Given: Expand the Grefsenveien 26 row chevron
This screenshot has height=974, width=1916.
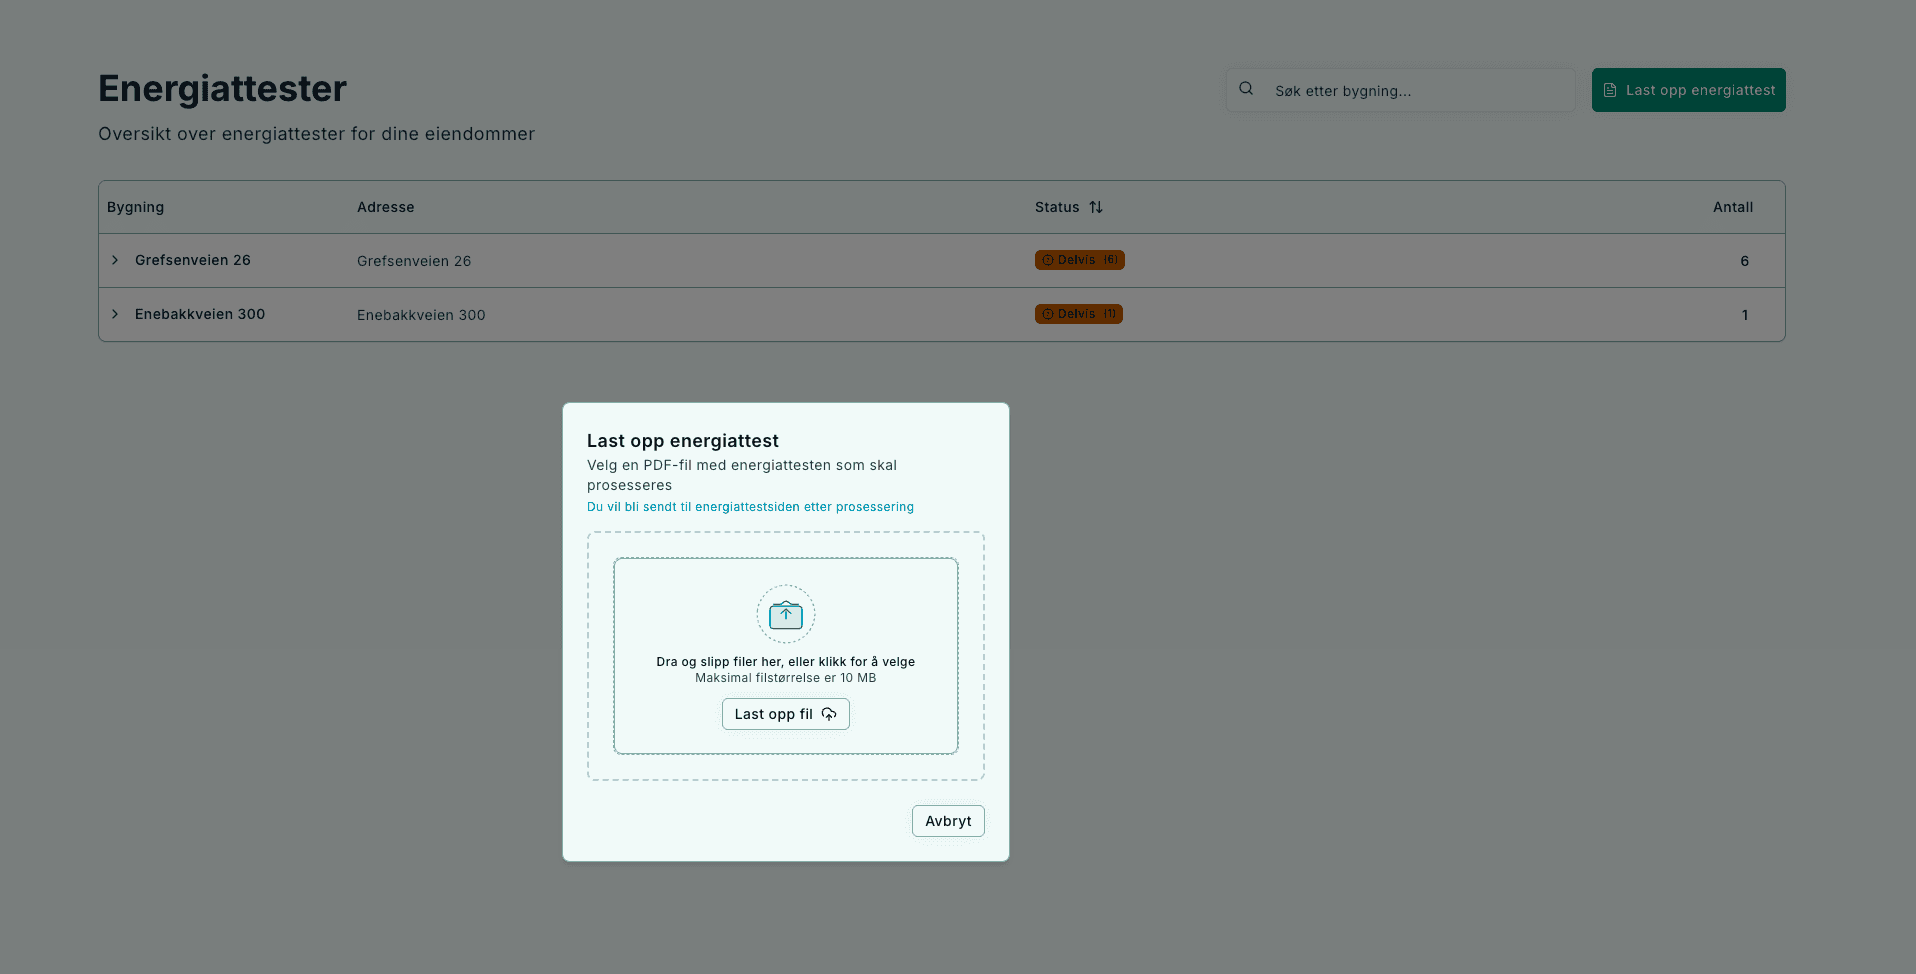Looking at the screenshot, I should [115, 259].
